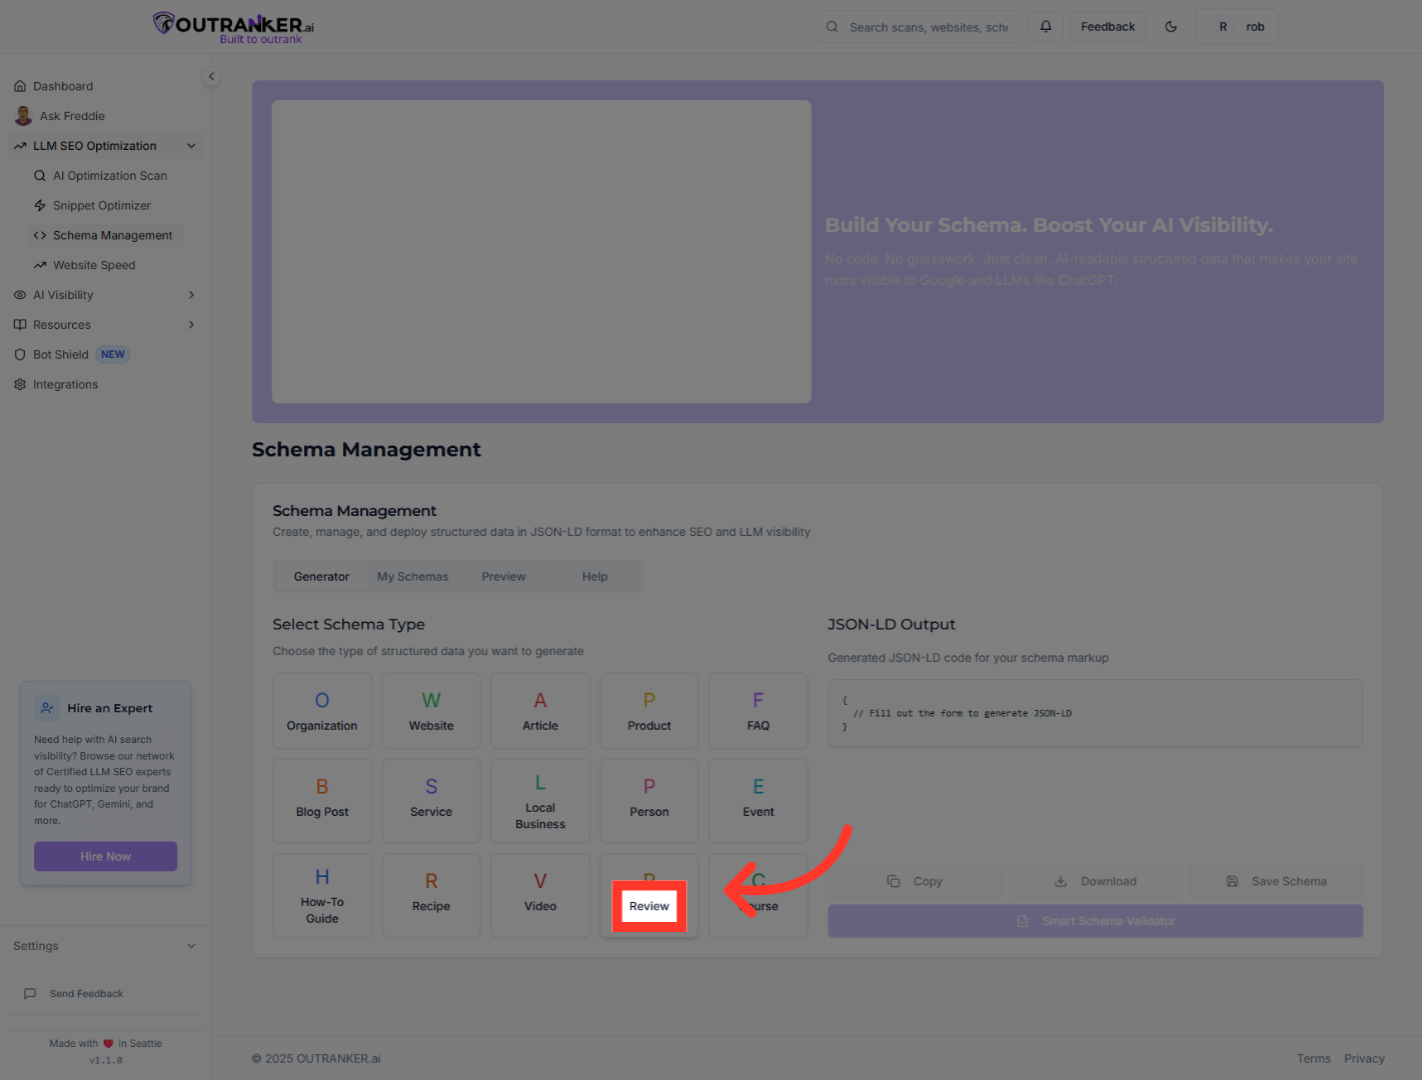The image size is (1422, 1080).
Task: Open the Privacy link
Action: pos(1364,1059)
